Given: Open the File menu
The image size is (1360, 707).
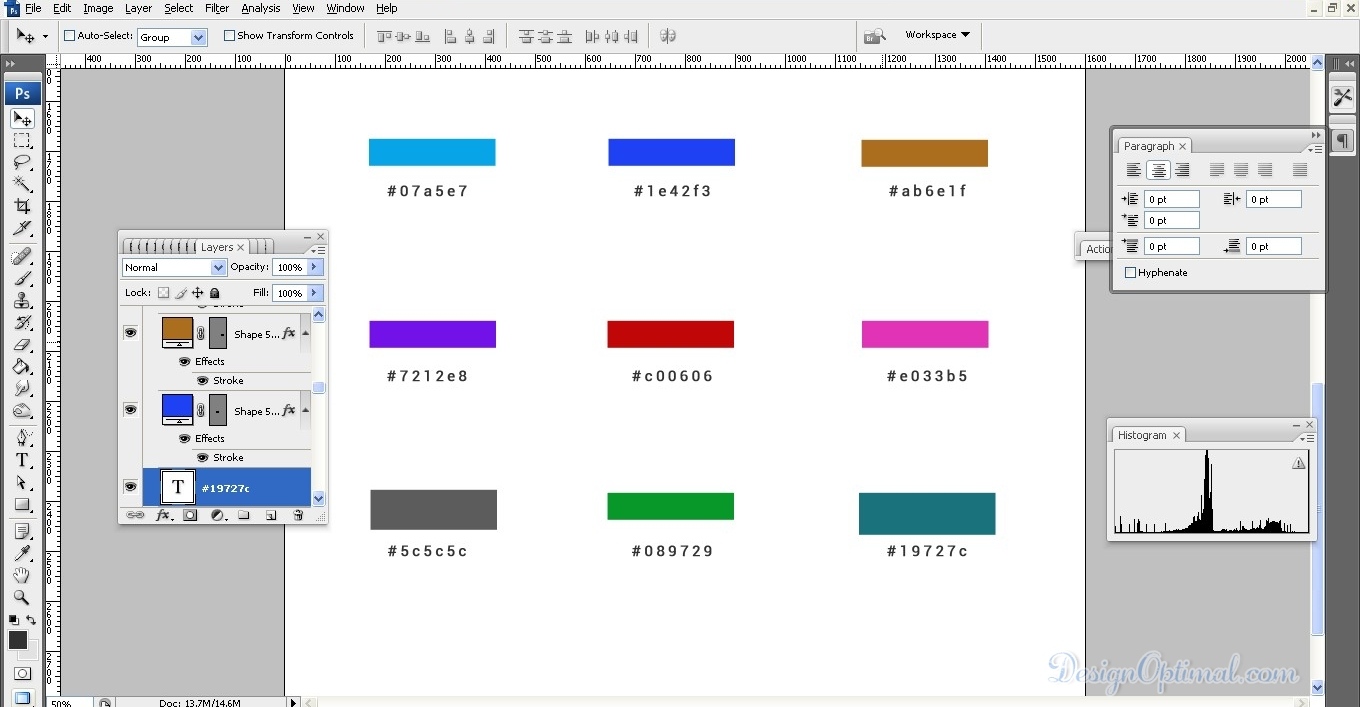Looking at the screenshot, I should [33, 8].
